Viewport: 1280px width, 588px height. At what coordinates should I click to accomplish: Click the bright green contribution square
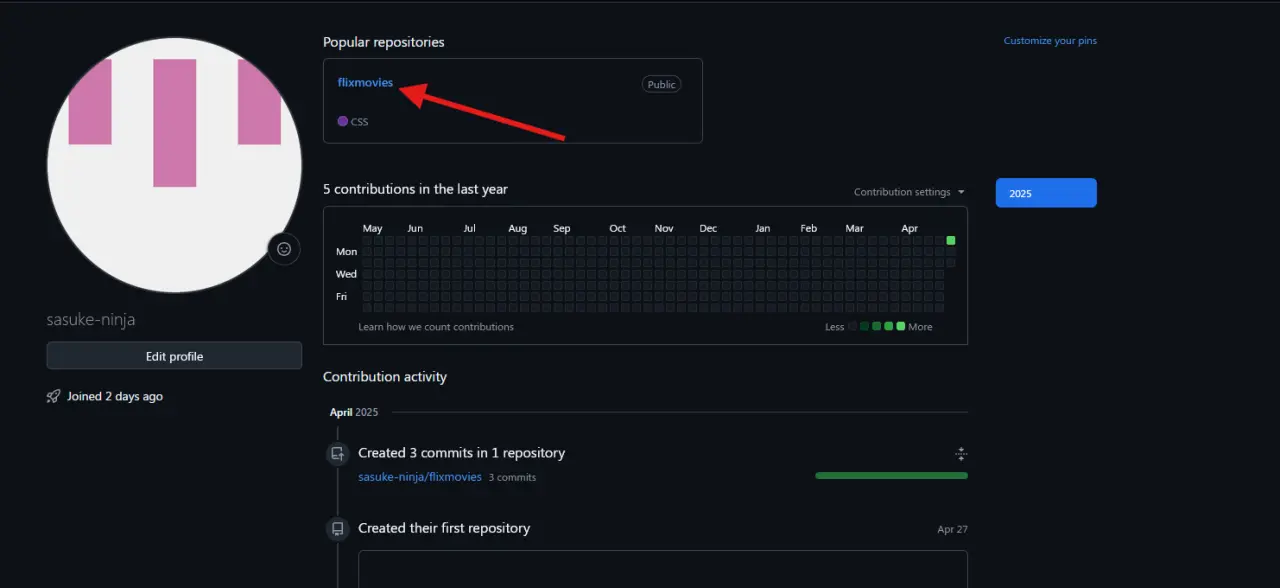coord(951,240)
